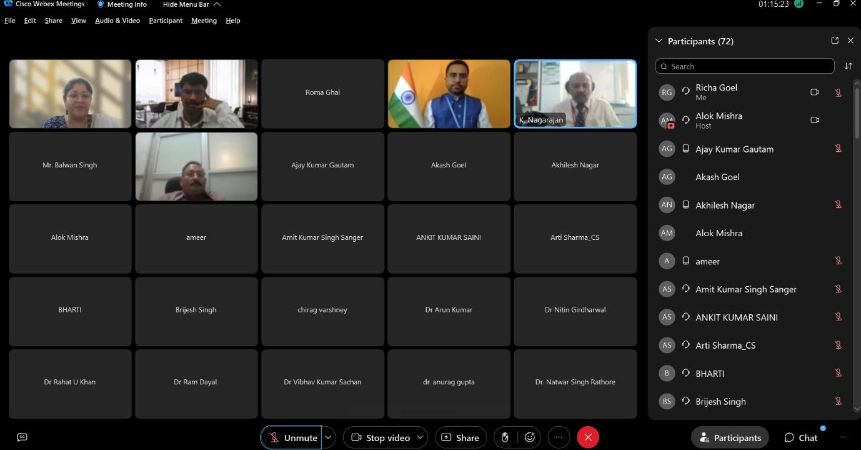Open audio options arrow beside Unmute
861x450 pixels.
tap(328, 437)
